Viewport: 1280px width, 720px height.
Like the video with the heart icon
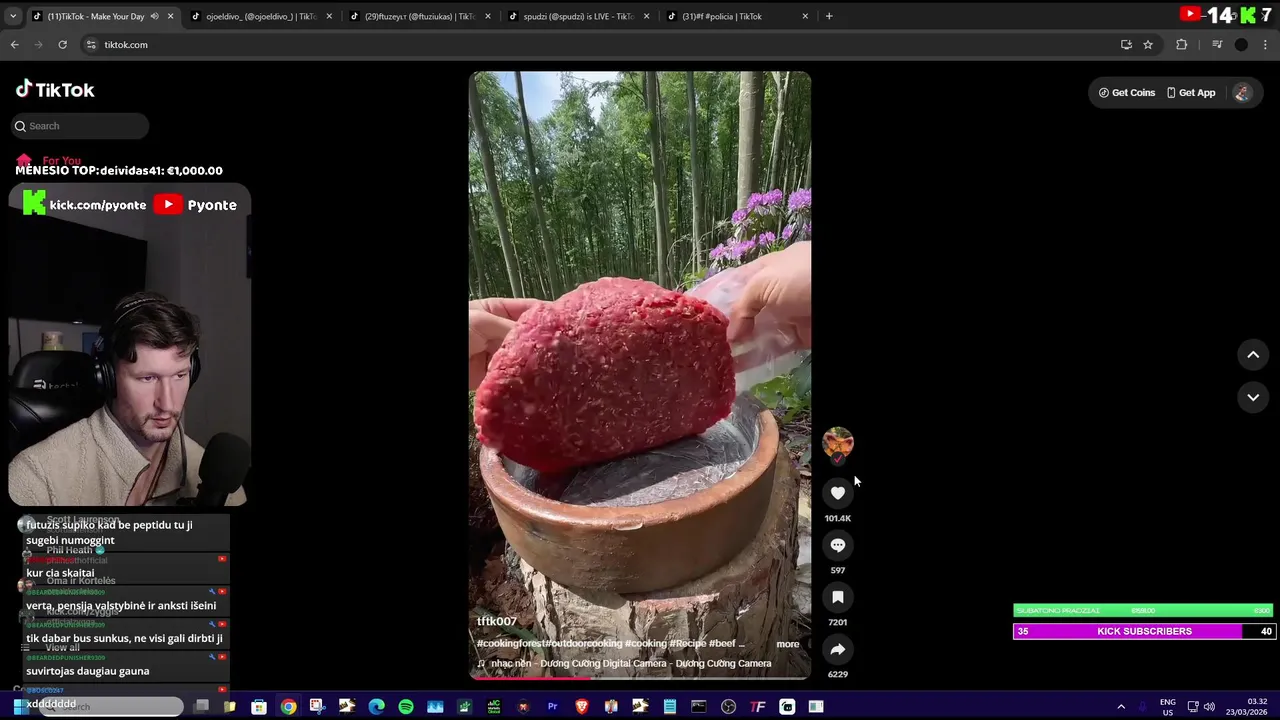[838, 493]
